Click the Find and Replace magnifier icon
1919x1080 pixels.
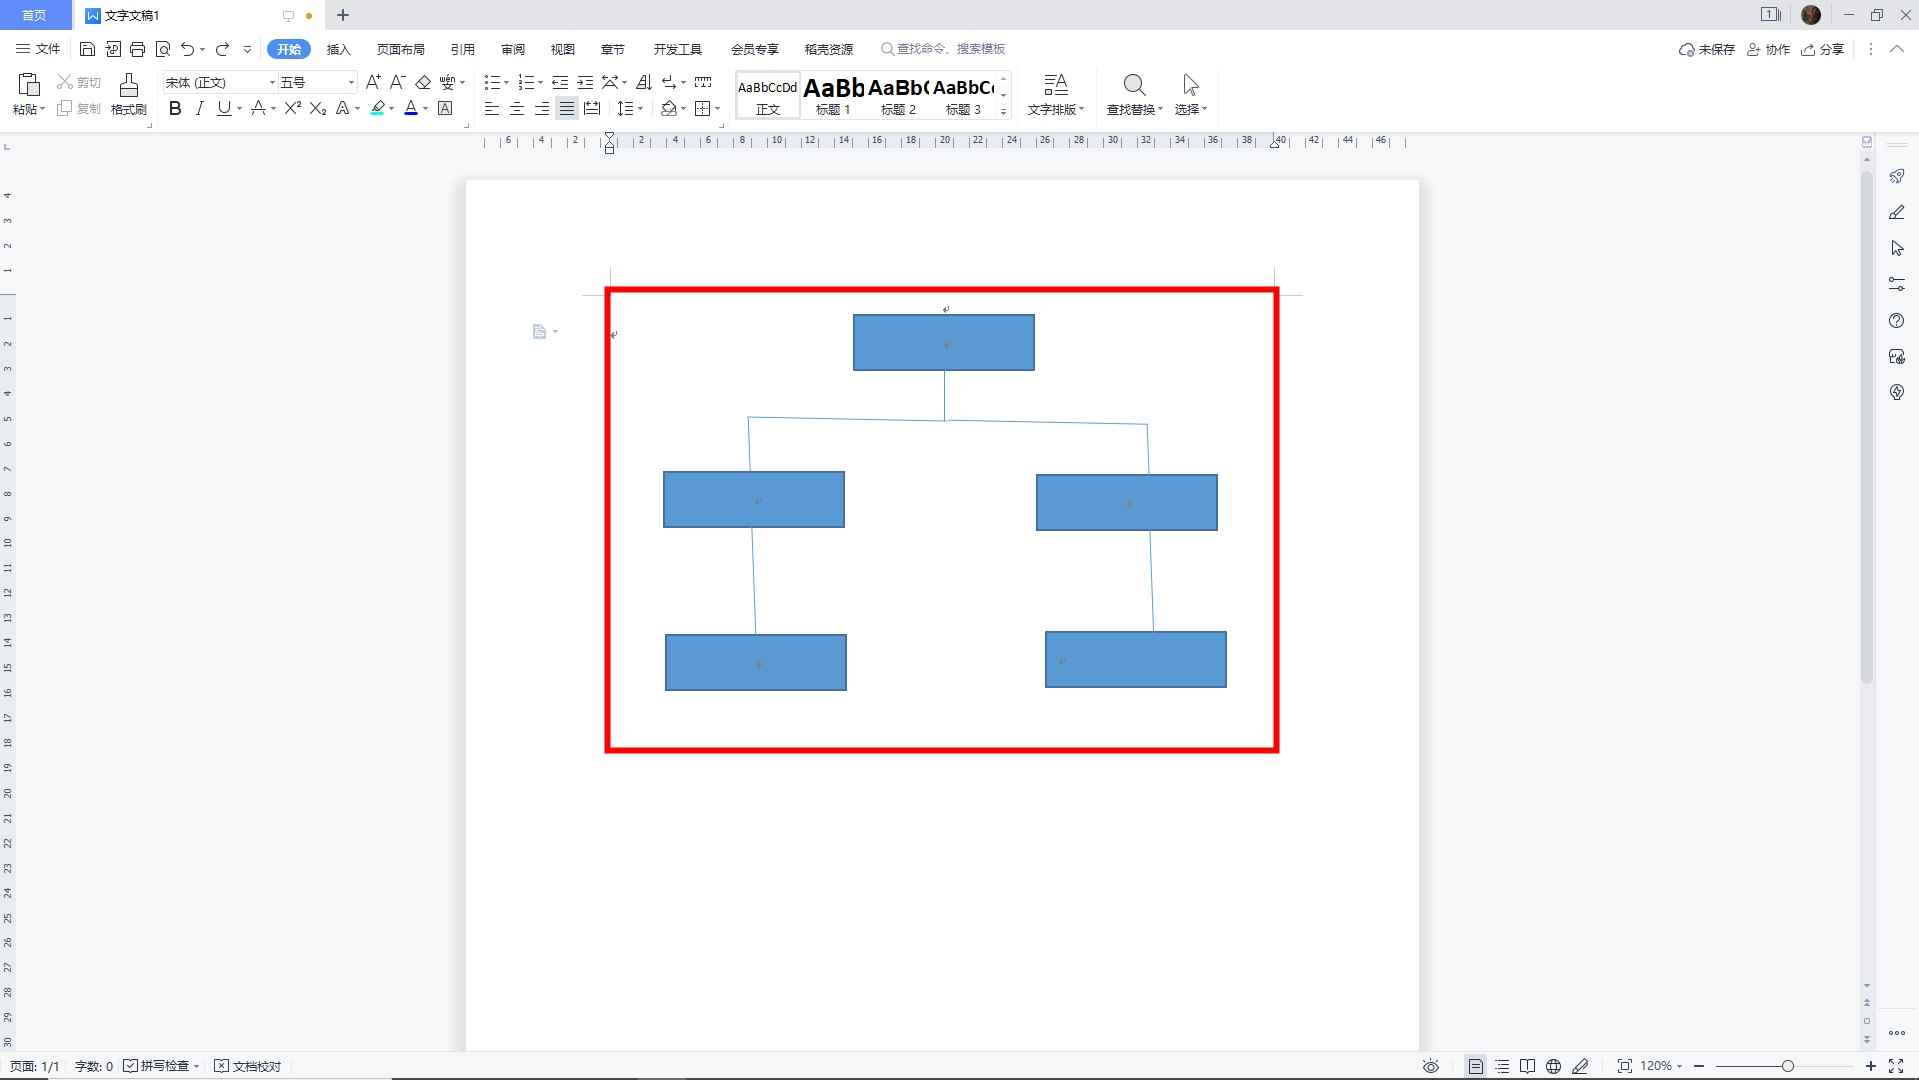[x=1133, y=86]
